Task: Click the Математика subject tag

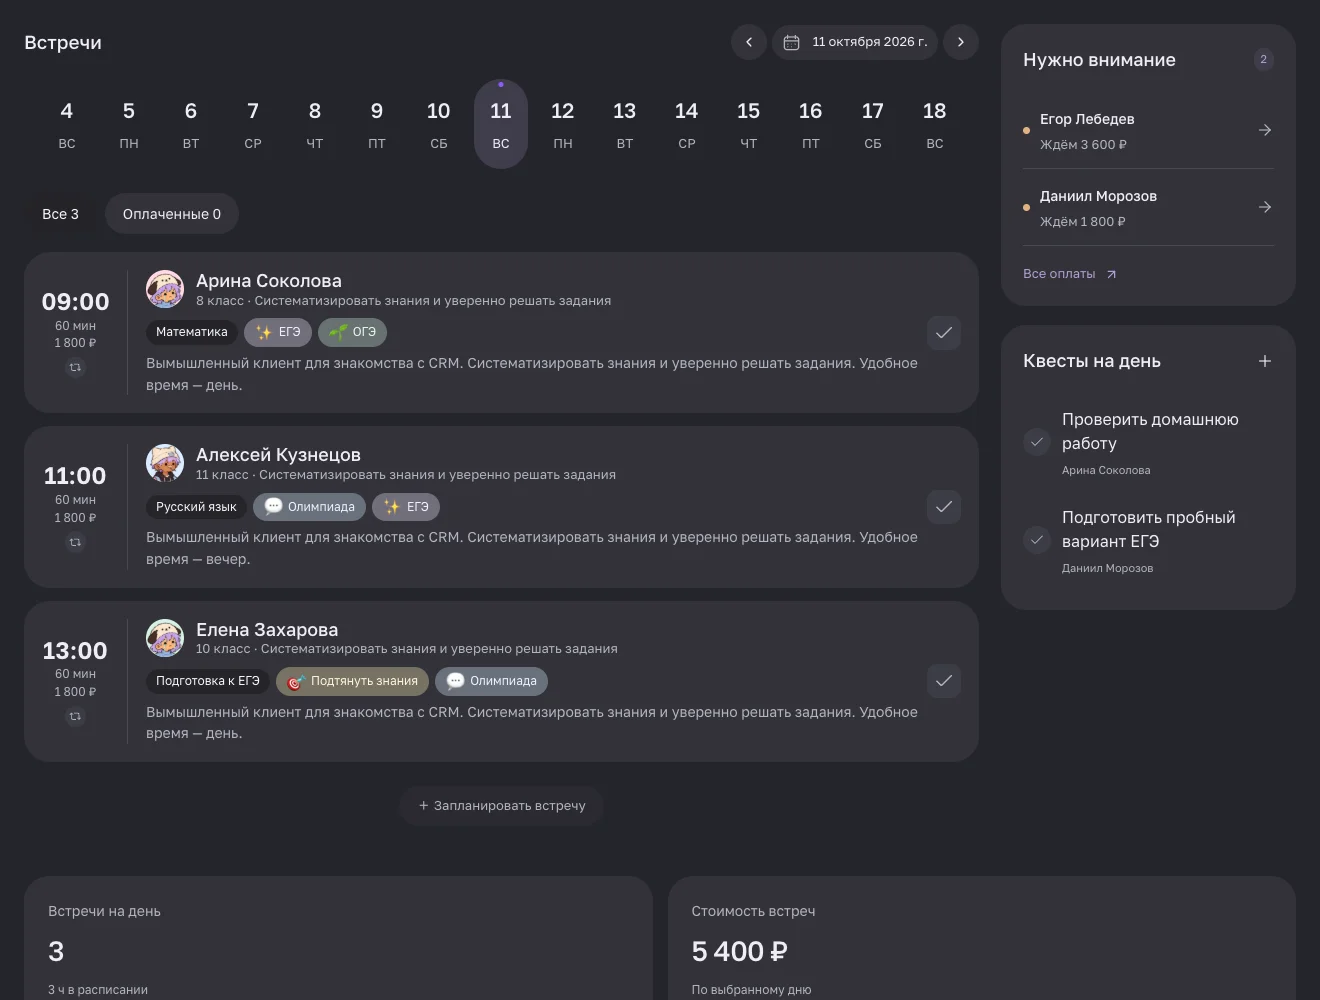Action: [x=192, y=332]
